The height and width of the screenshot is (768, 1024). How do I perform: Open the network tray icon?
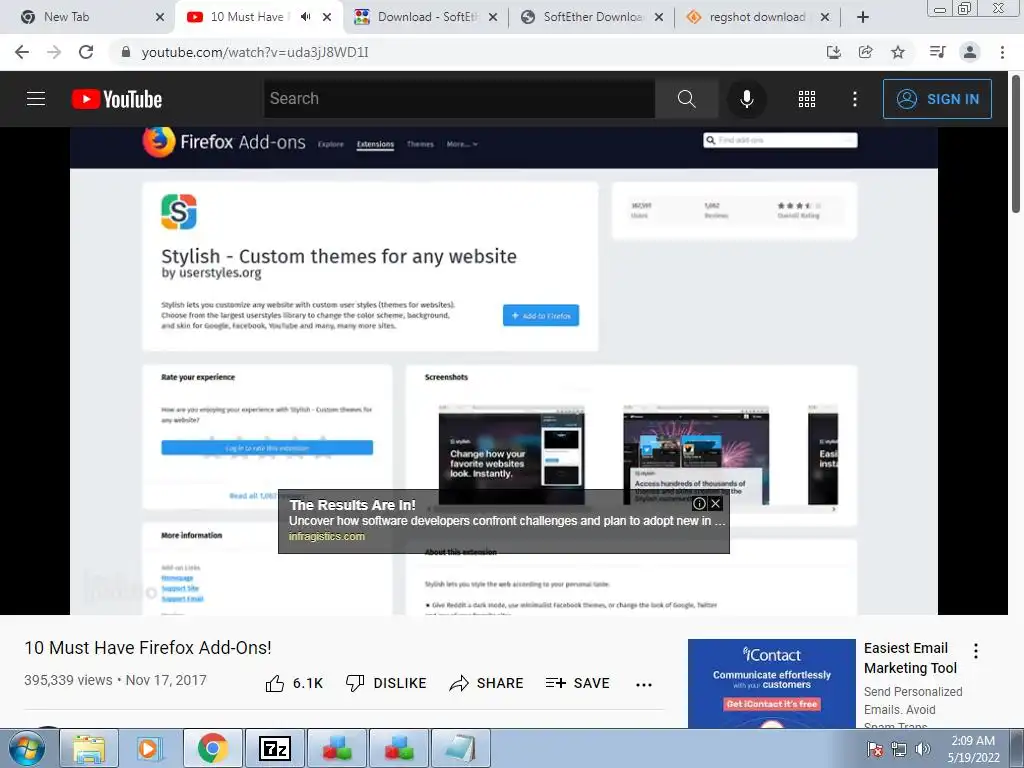(899, 749)
